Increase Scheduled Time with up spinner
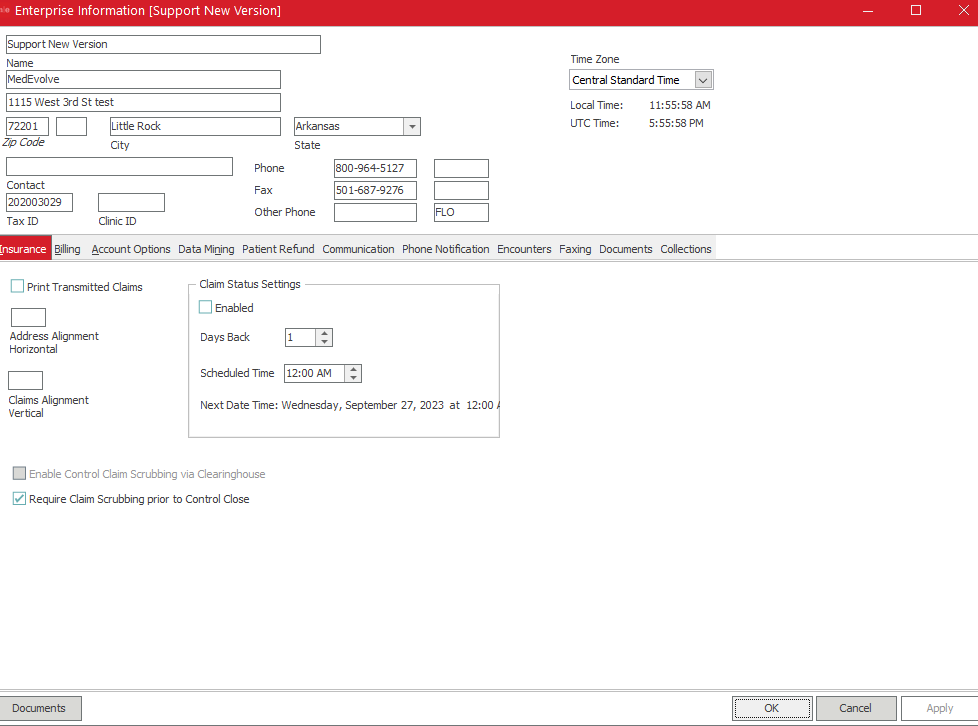This screenshot has height=726, width=978. tap(353, 368)
